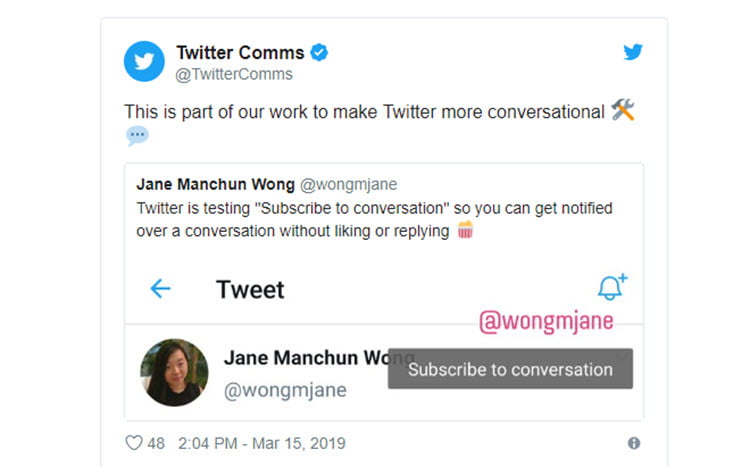Tap the bell subscribe icon
The height and width of the screenshot is (467, 750).
(612, 287)
